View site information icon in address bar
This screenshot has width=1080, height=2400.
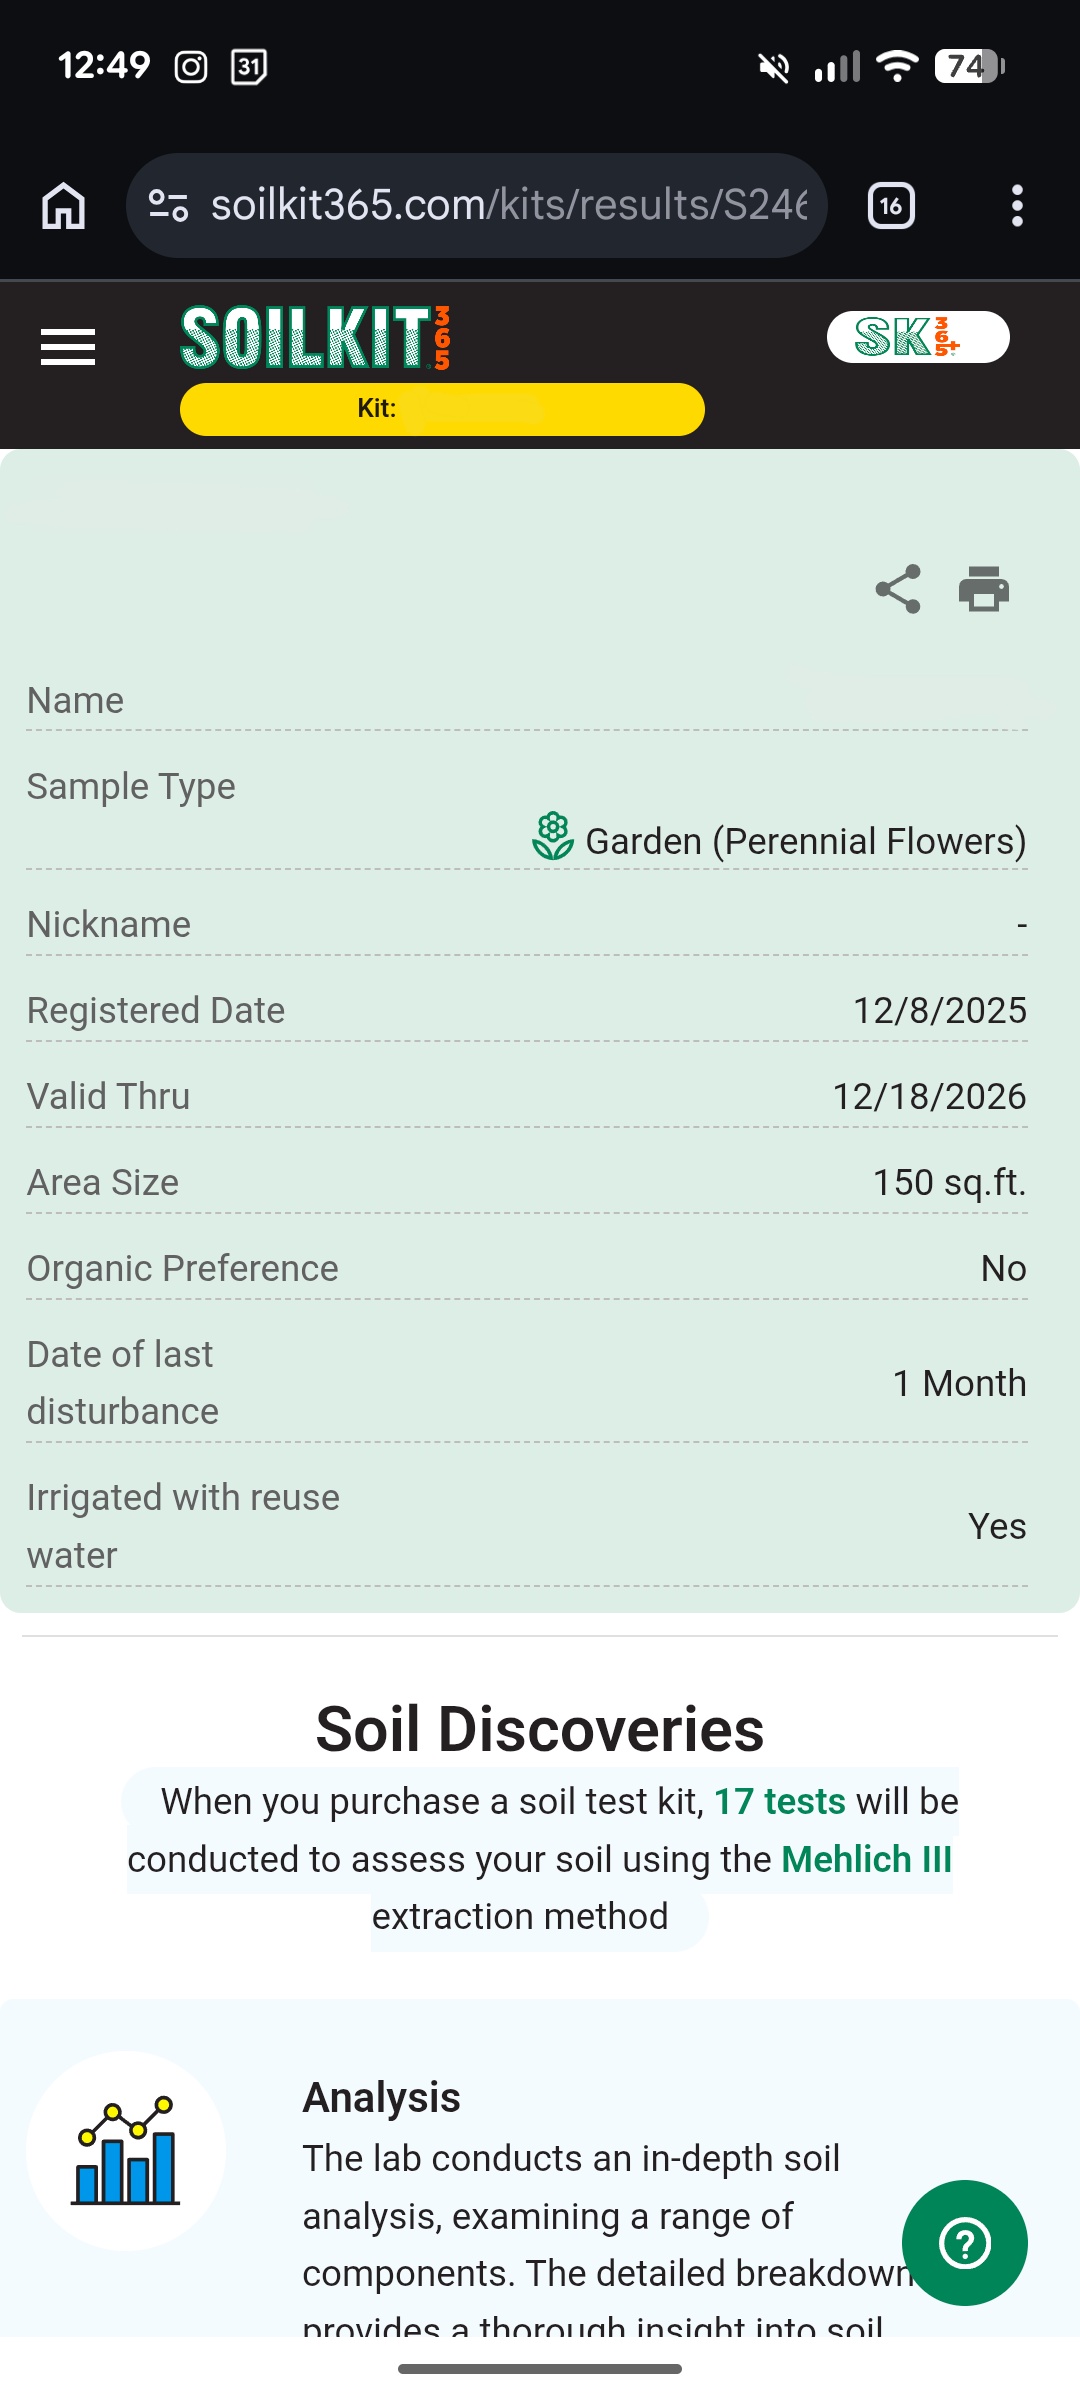click(168, 206)
